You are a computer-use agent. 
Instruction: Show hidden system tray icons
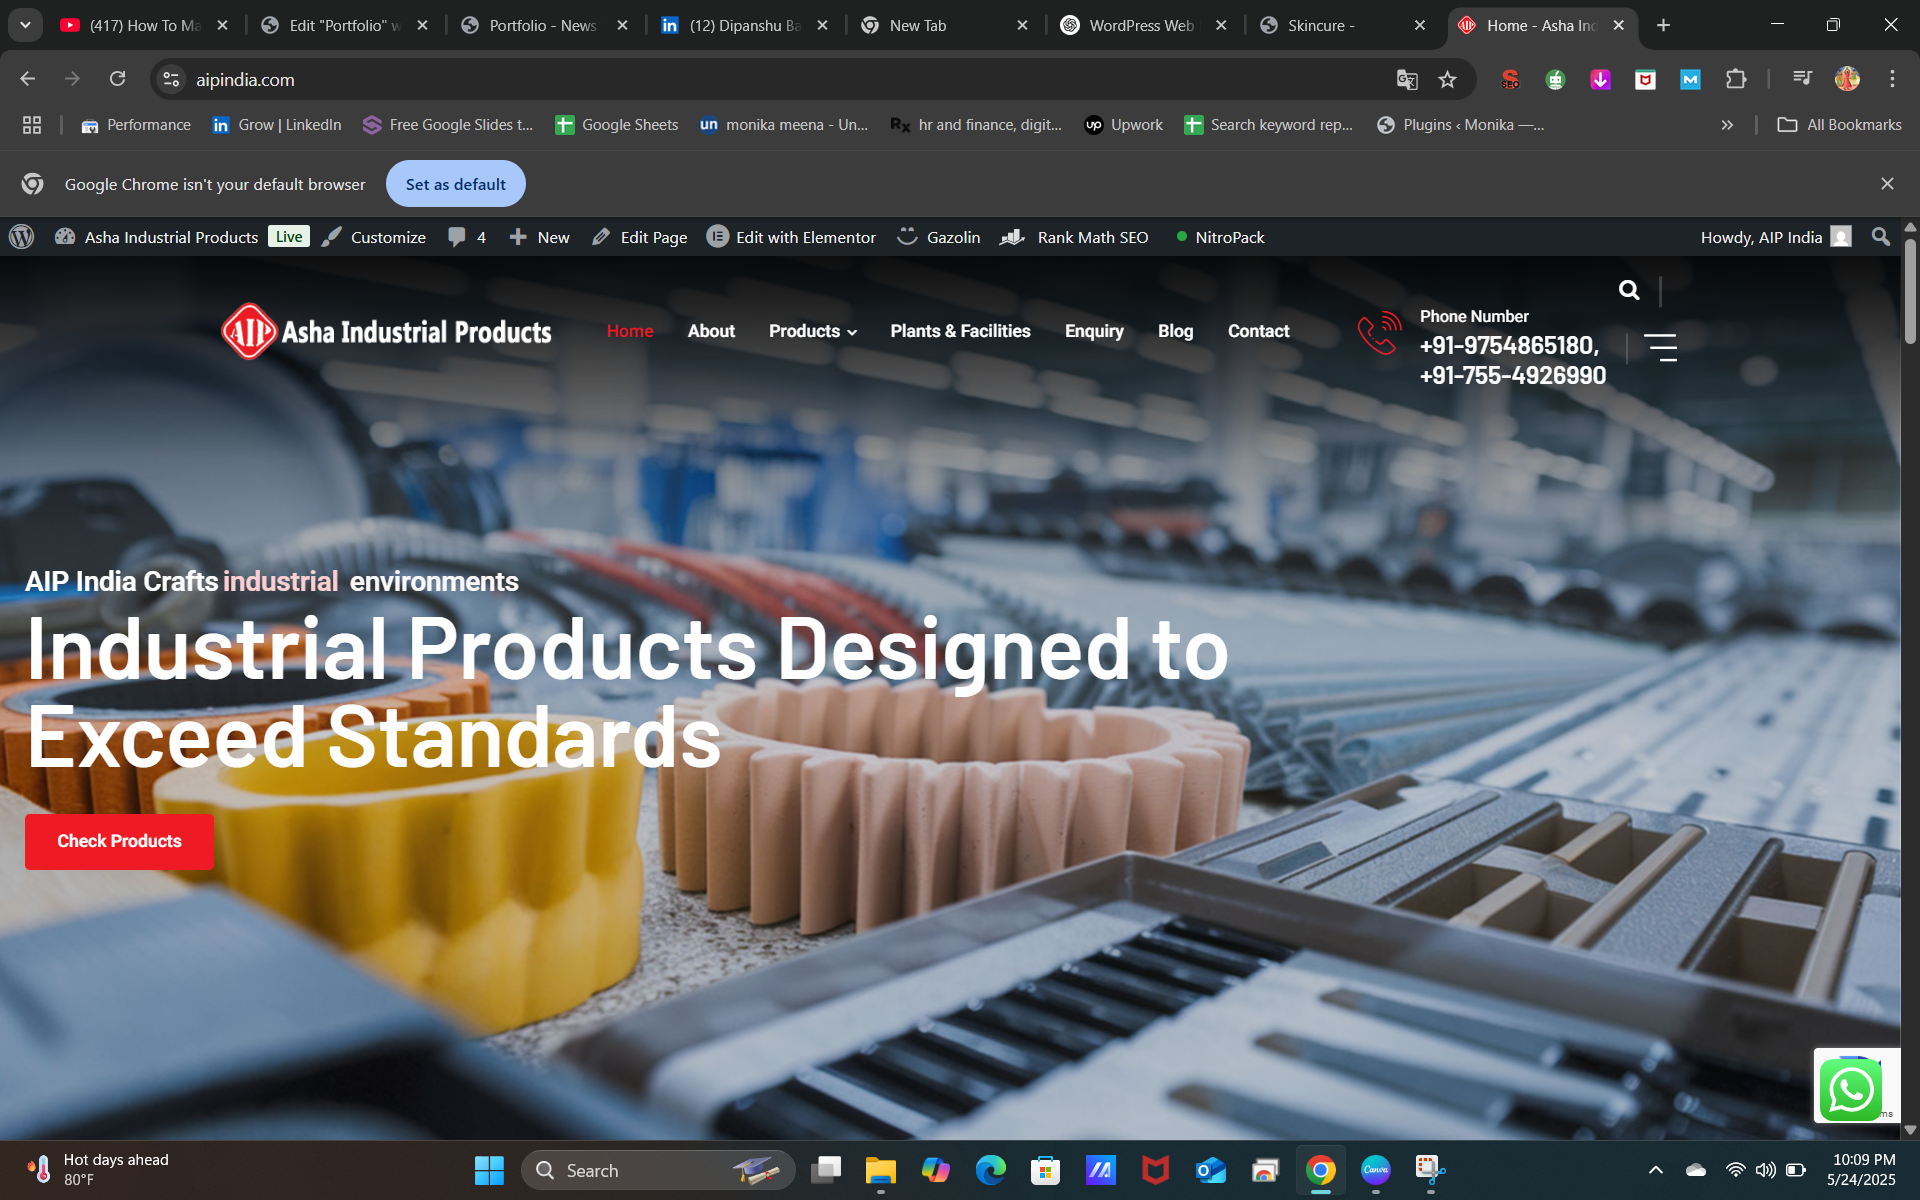click(x=1655, y=1170)
